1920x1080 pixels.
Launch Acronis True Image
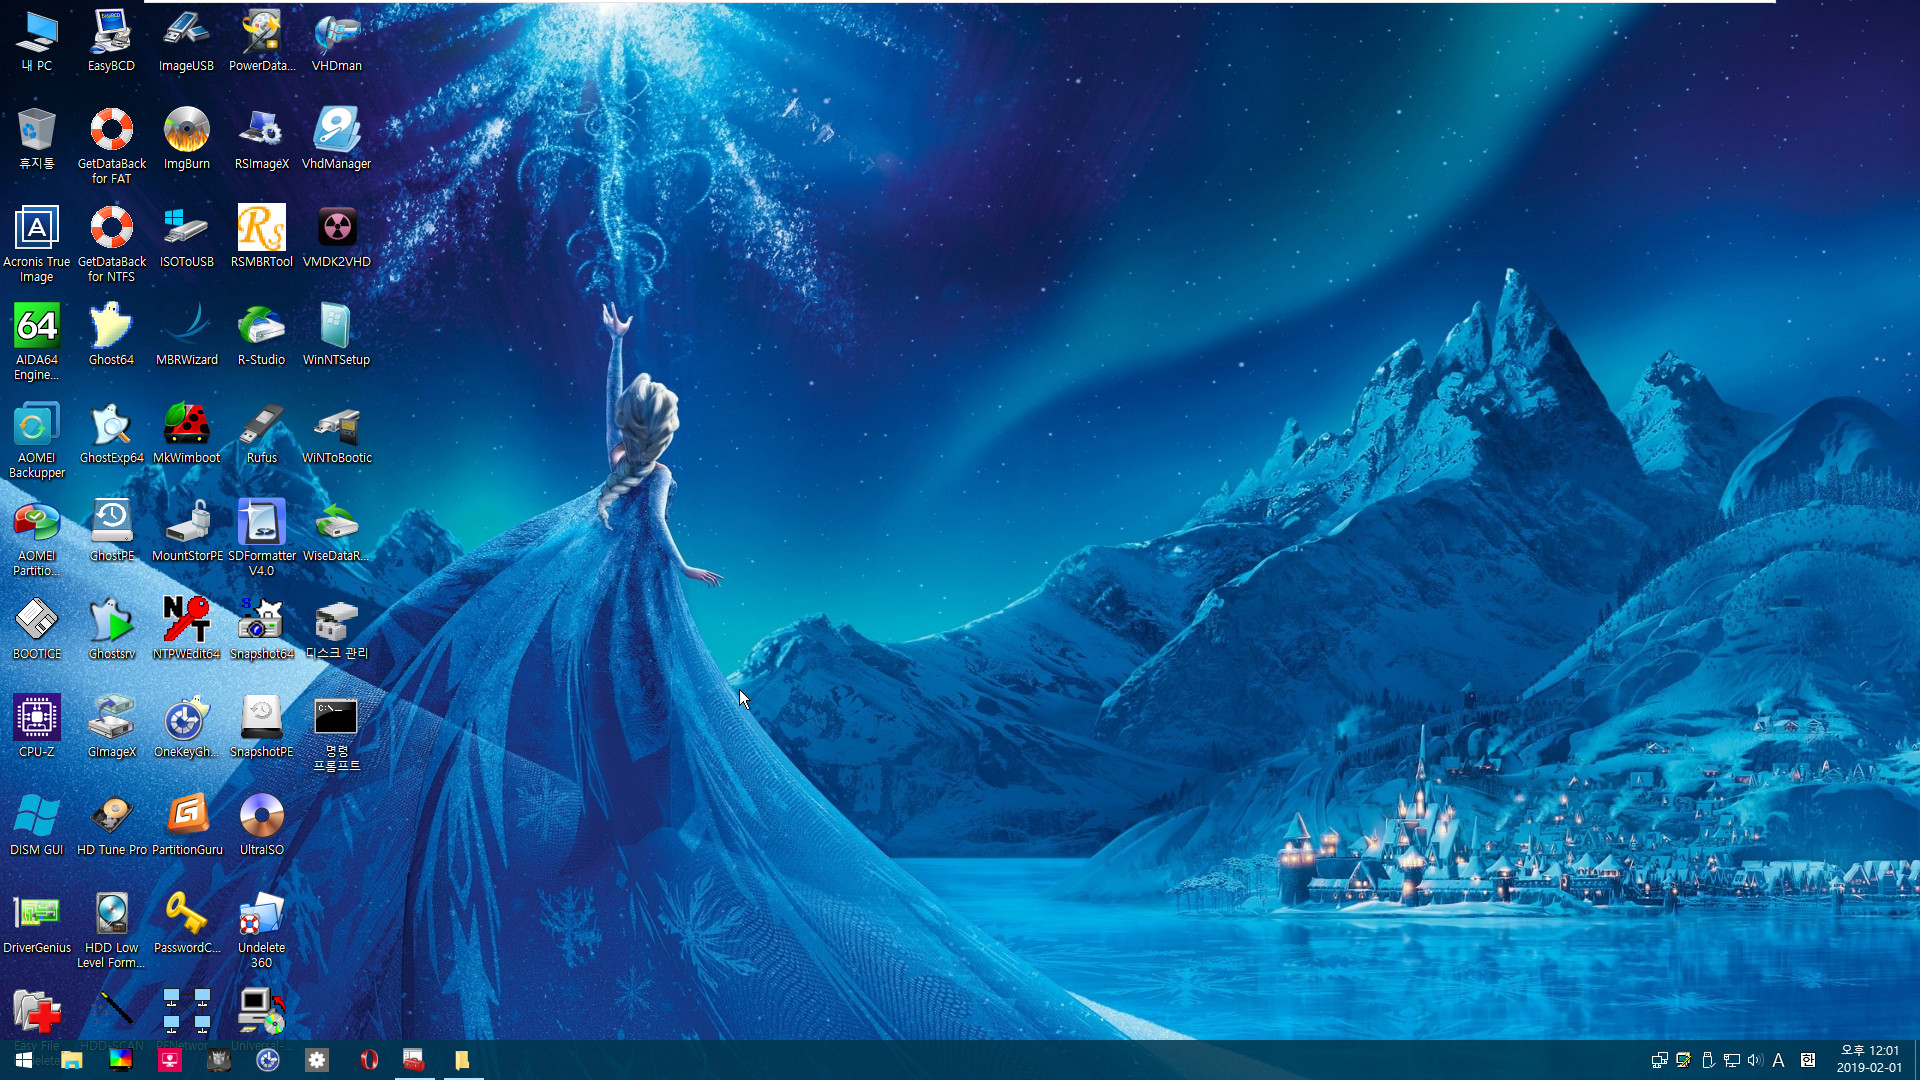point(37,244)
